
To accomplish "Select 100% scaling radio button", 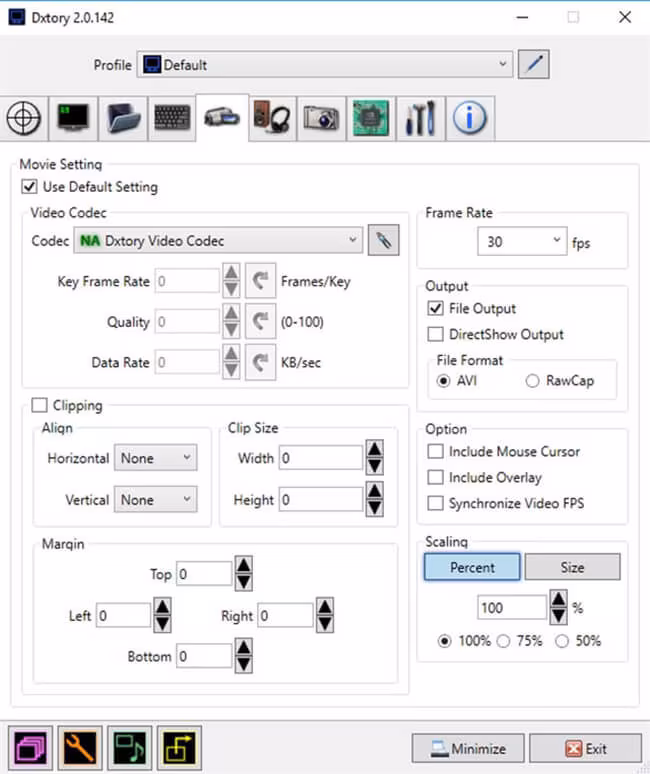I will click(x=444, y=641).
